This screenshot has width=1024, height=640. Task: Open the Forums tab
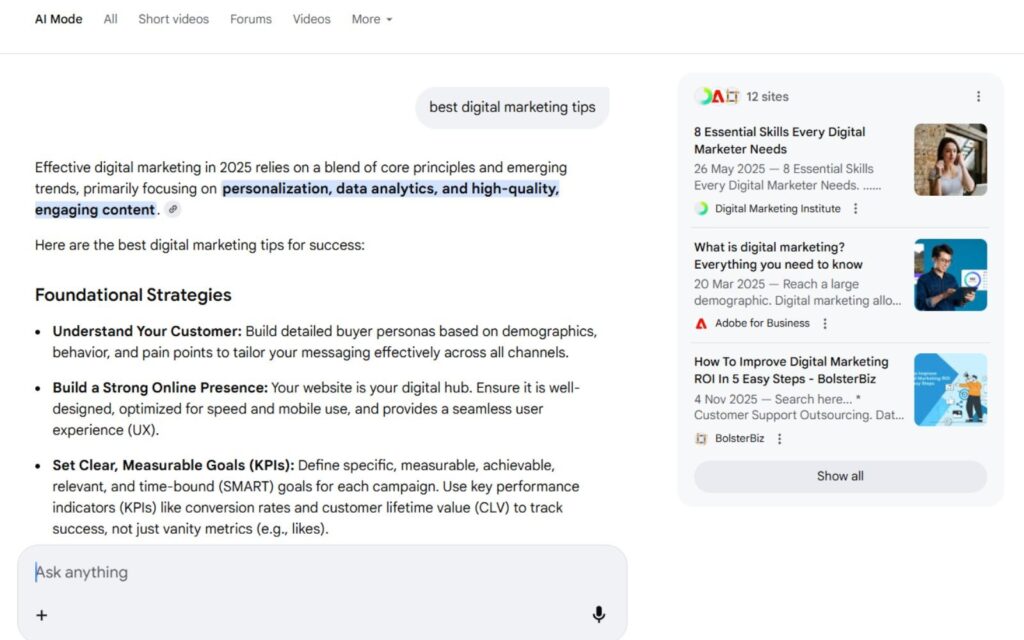tap(251, 19)
